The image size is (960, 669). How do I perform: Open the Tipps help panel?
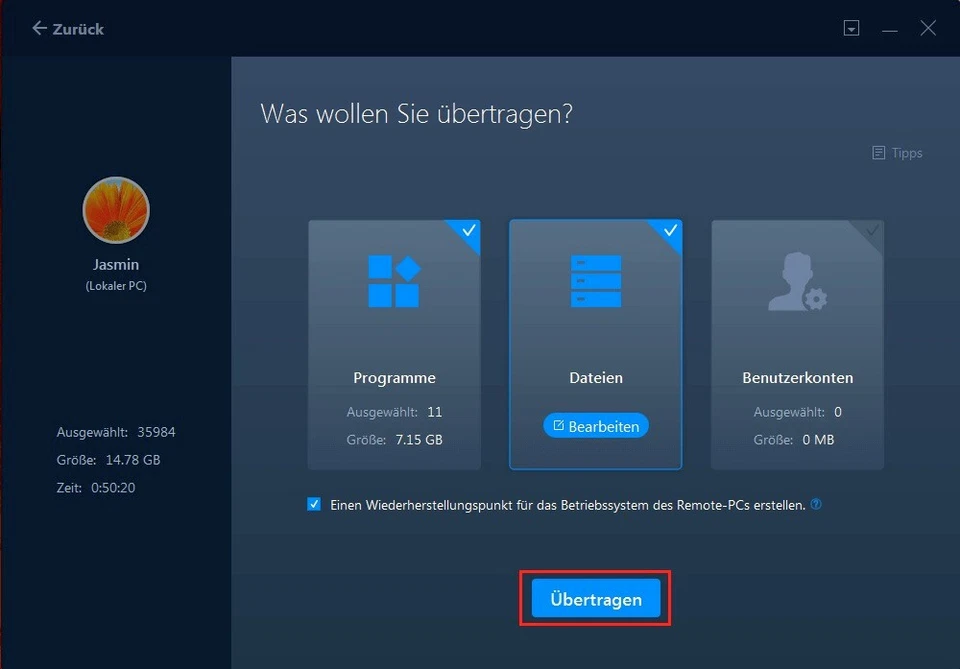pos(897,152)
